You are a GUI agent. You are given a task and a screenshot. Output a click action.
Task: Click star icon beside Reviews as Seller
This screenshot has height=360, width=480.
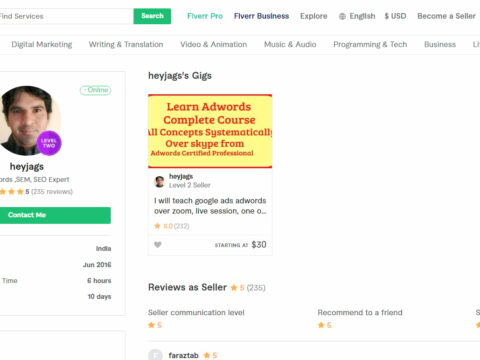click(x=234, y=288)
